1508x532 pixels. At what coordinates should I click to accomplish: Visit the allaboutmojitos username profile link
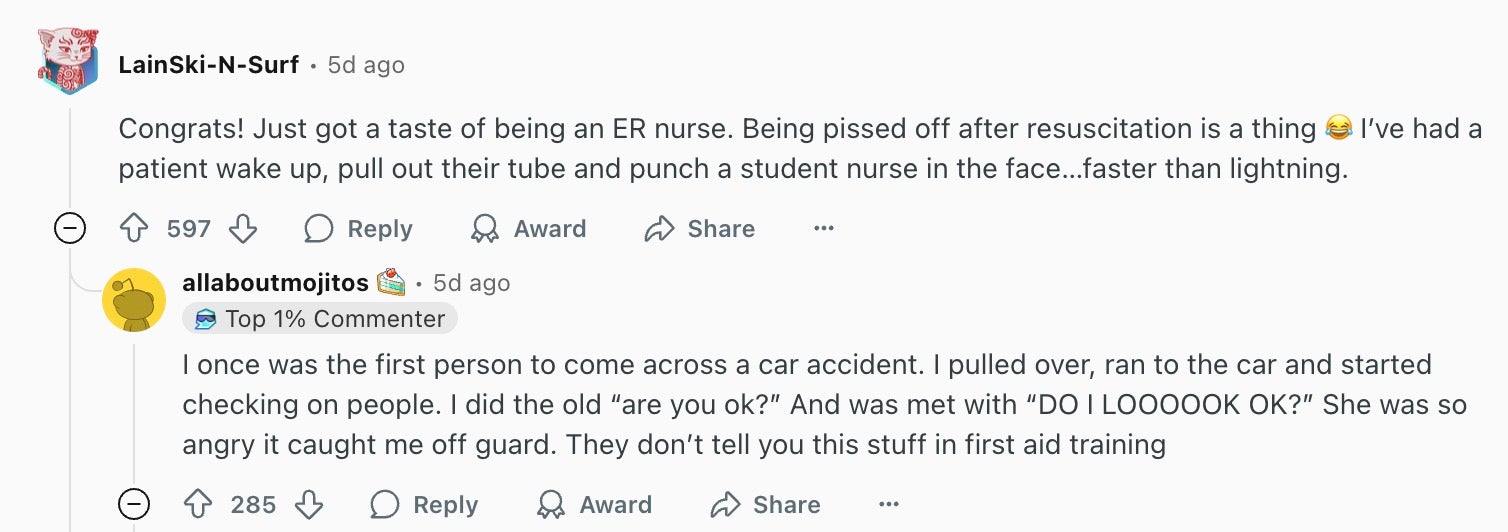[x=275, y=283]
